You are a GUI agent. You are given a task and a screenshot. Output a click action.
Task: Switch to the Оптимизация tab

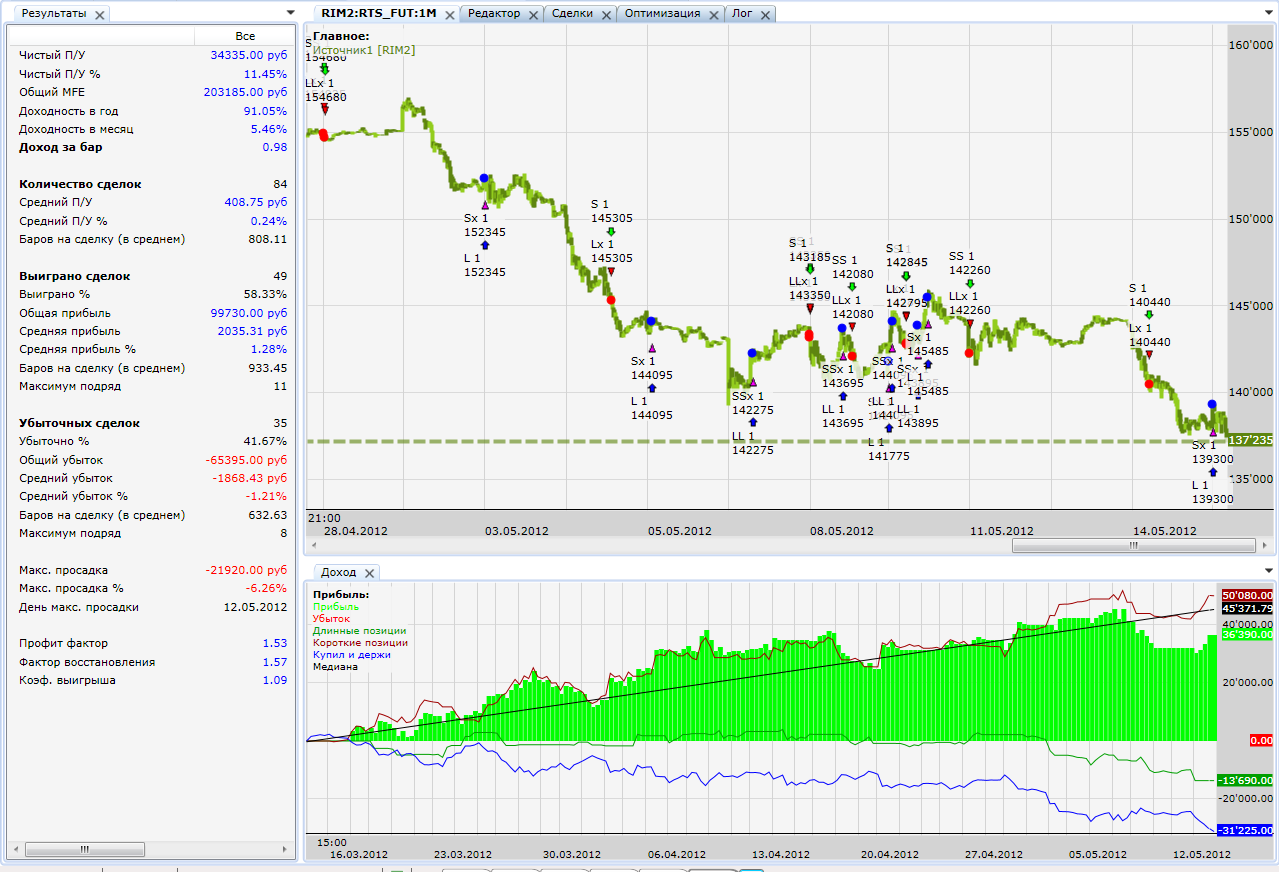(x=662, y=14)
